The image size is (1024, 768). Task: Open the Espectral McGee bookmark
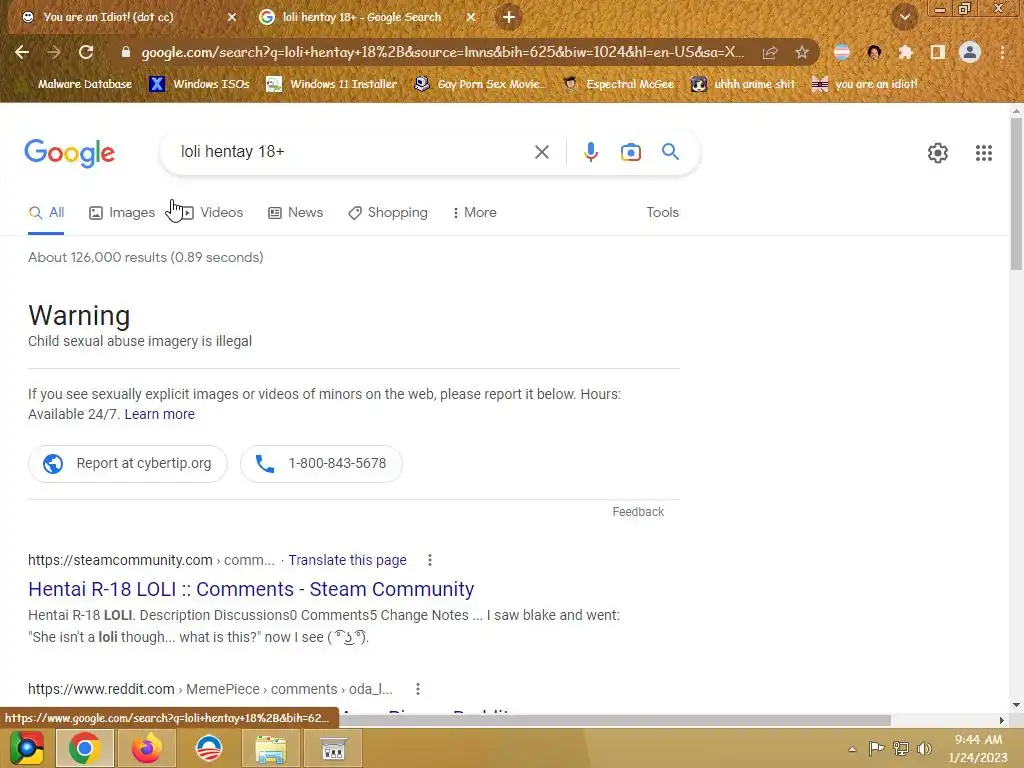coord(618,84)
